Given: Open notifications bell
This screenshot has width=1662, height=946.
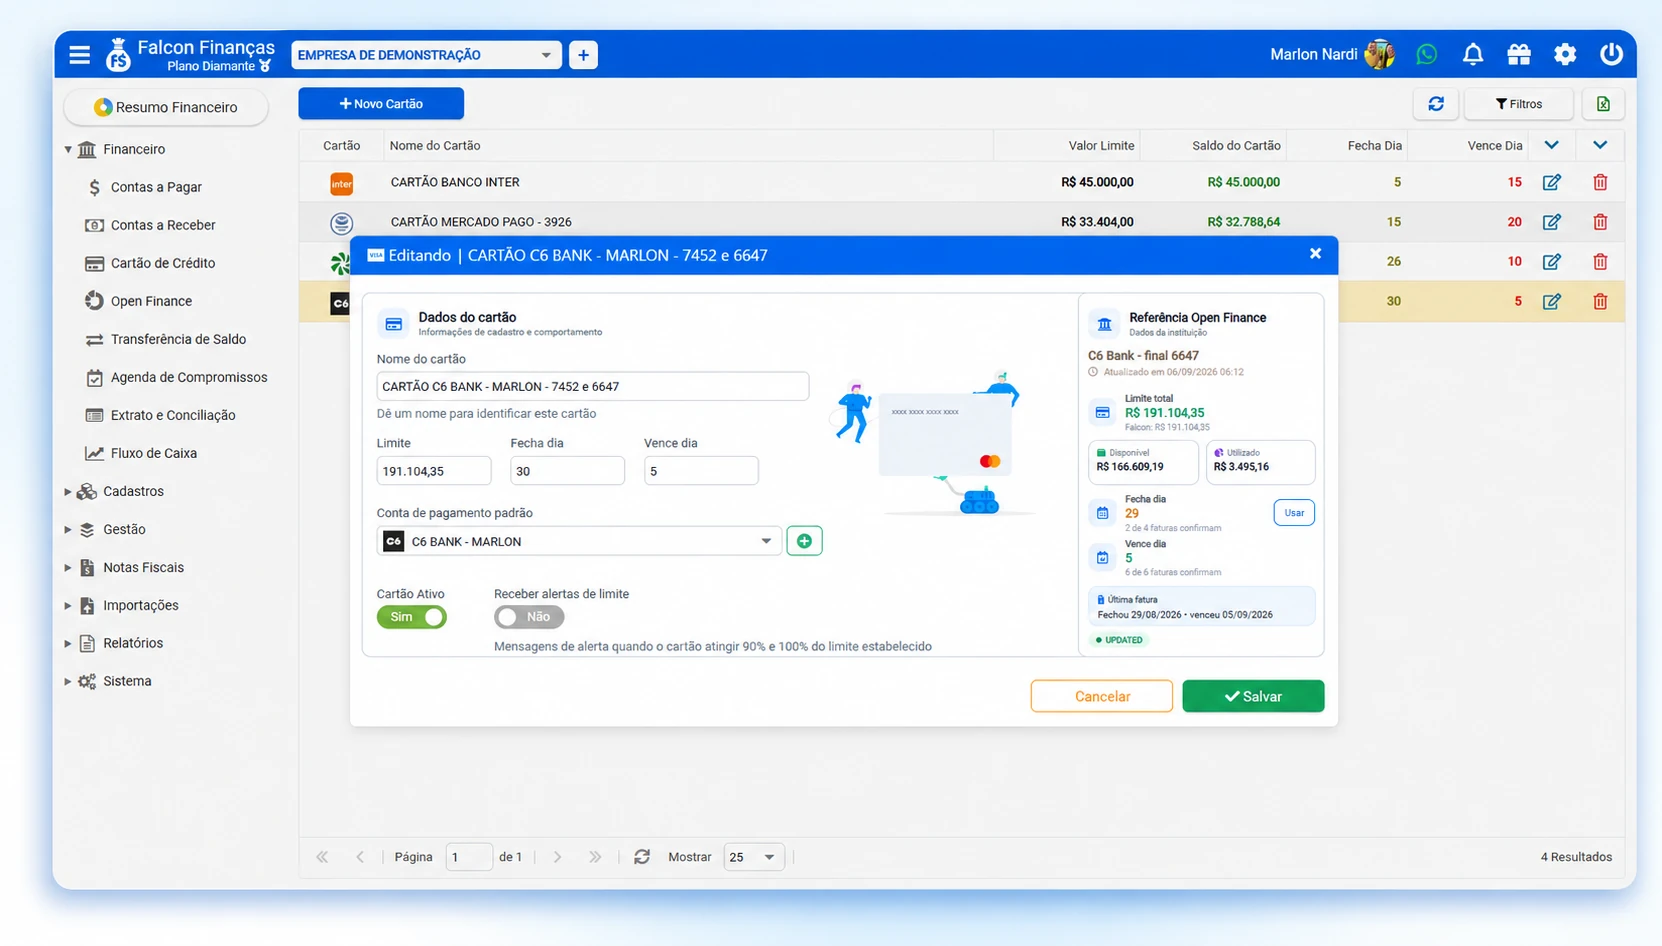Looking at the screenshot, I should click(1473, 54).
